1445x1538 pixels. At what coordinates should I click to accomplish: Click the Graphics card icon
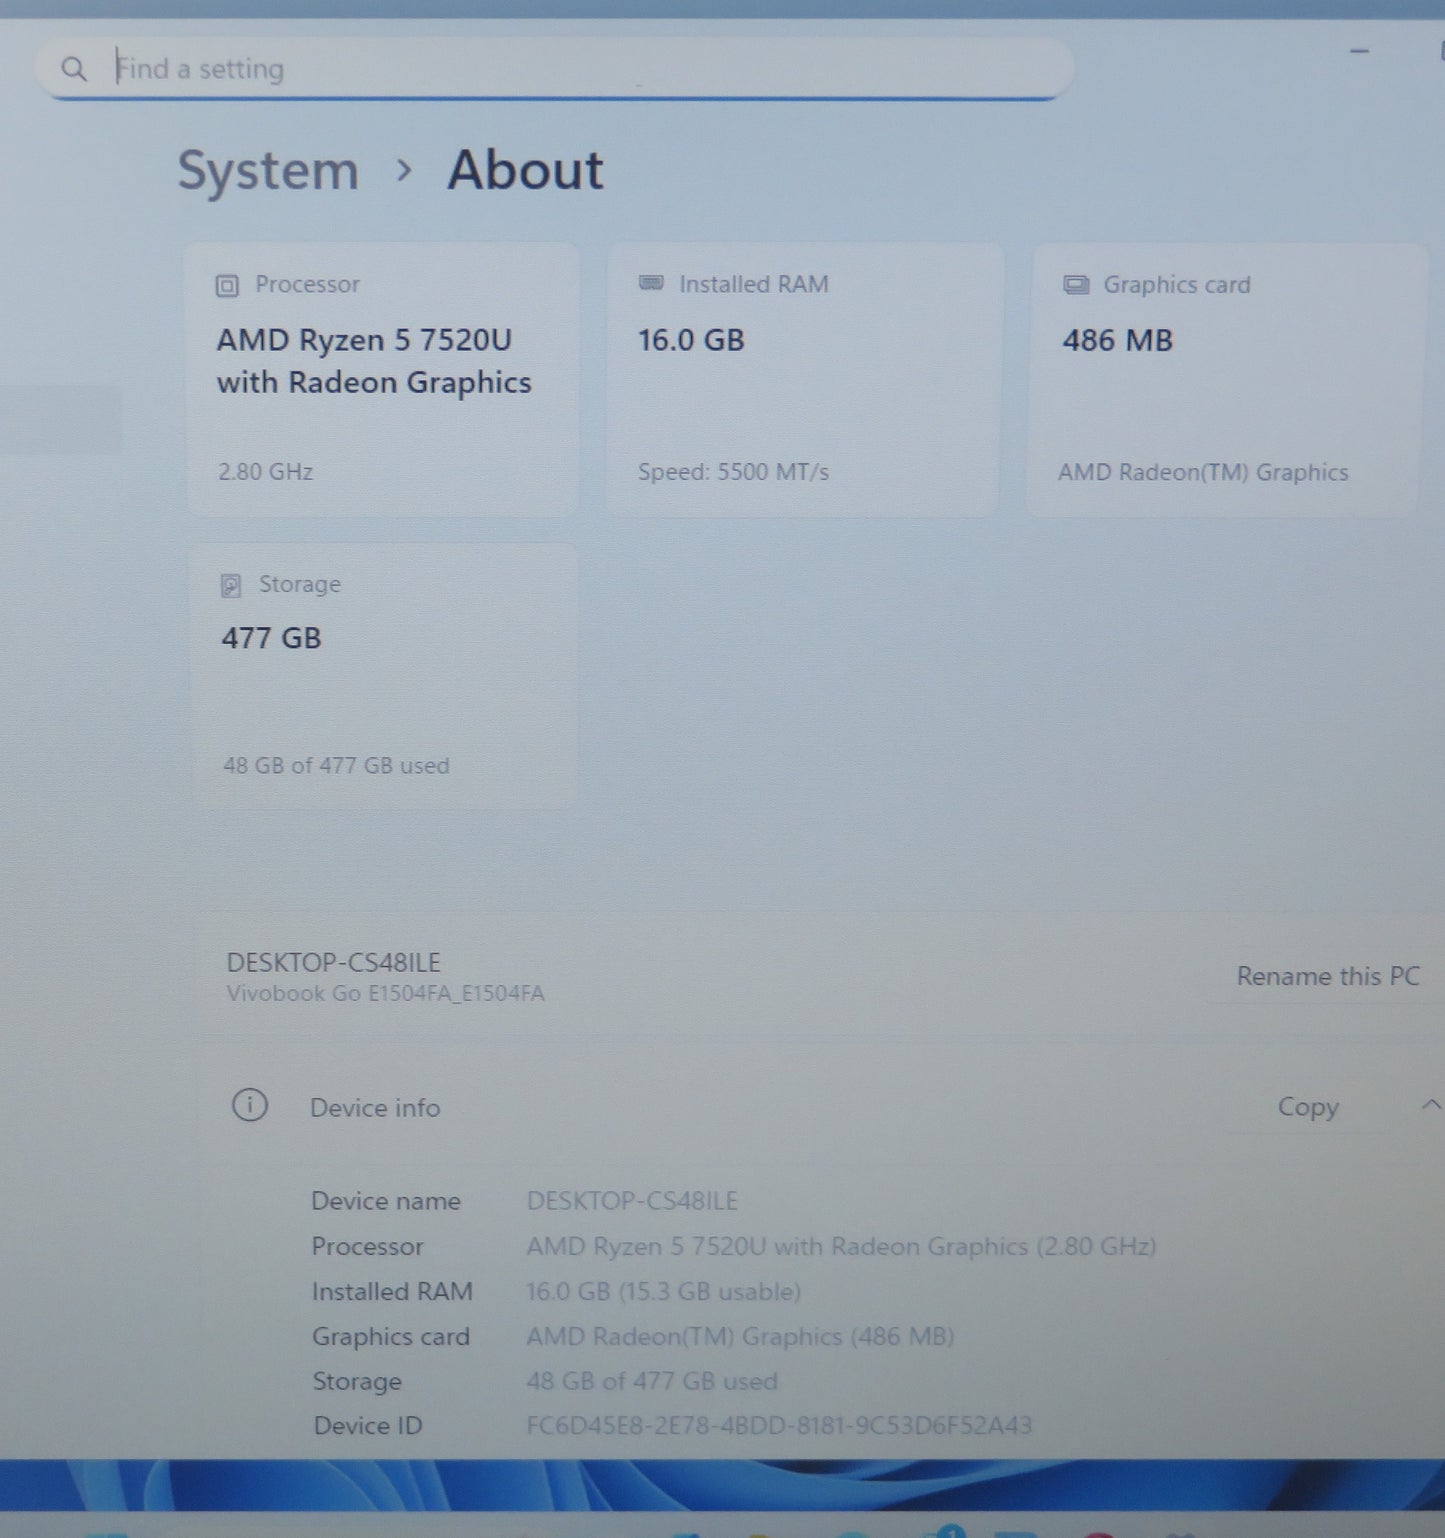pyautogui.click(x=1076, y=285)
